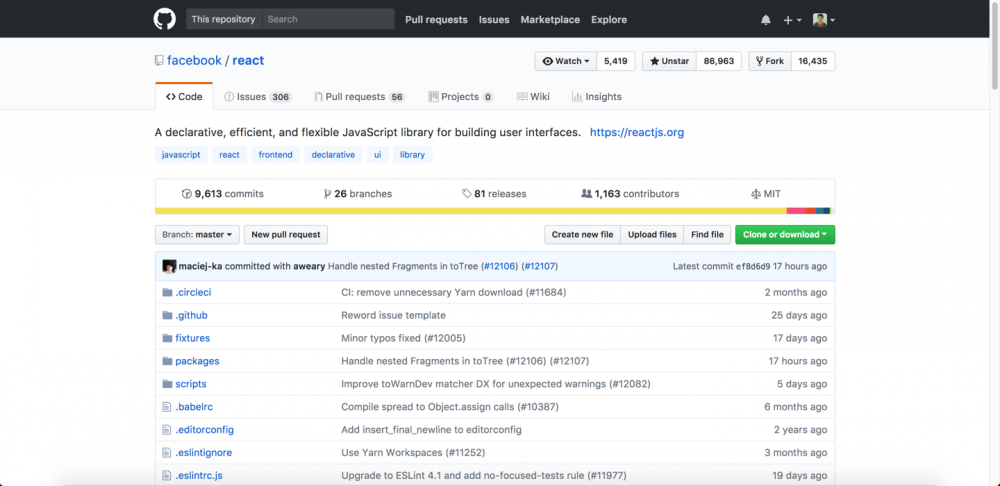1000x486 pixels.
Task: Switch to the Insights tab
Action: point(597,97)
